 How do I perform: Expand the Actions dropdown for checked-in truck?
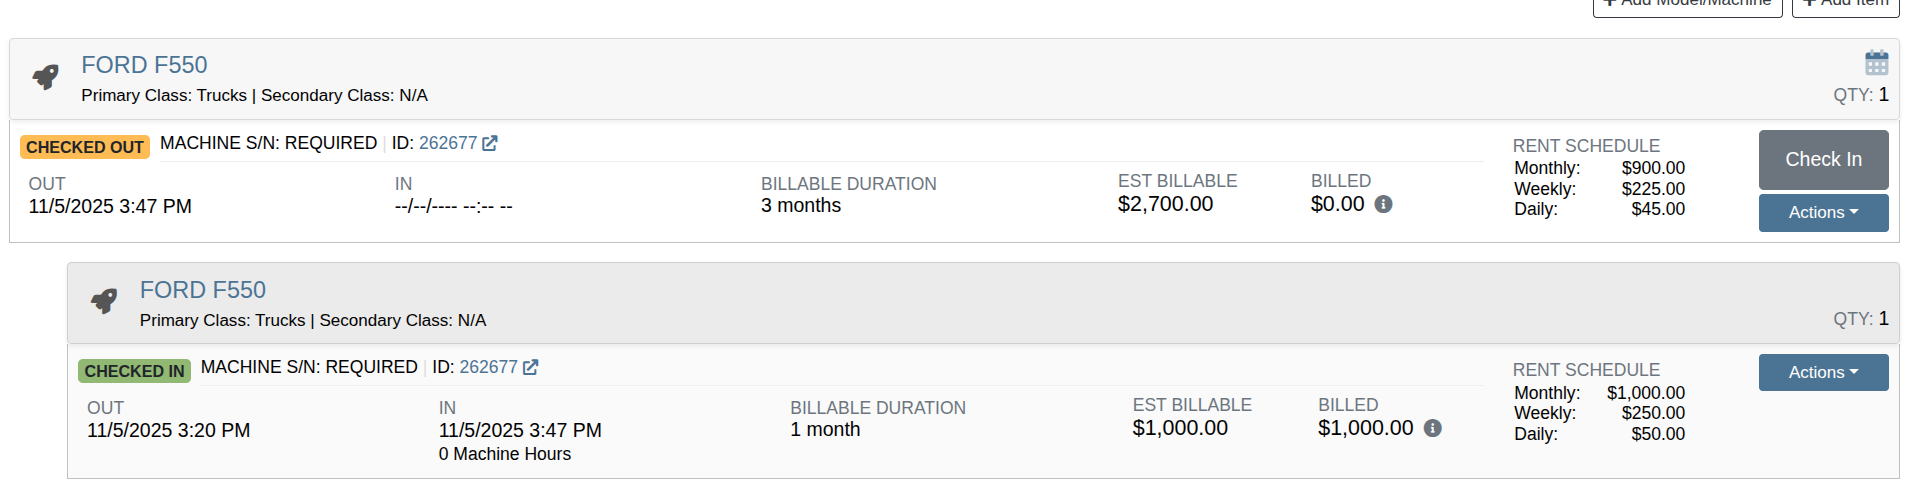(x=1823, y=372)
